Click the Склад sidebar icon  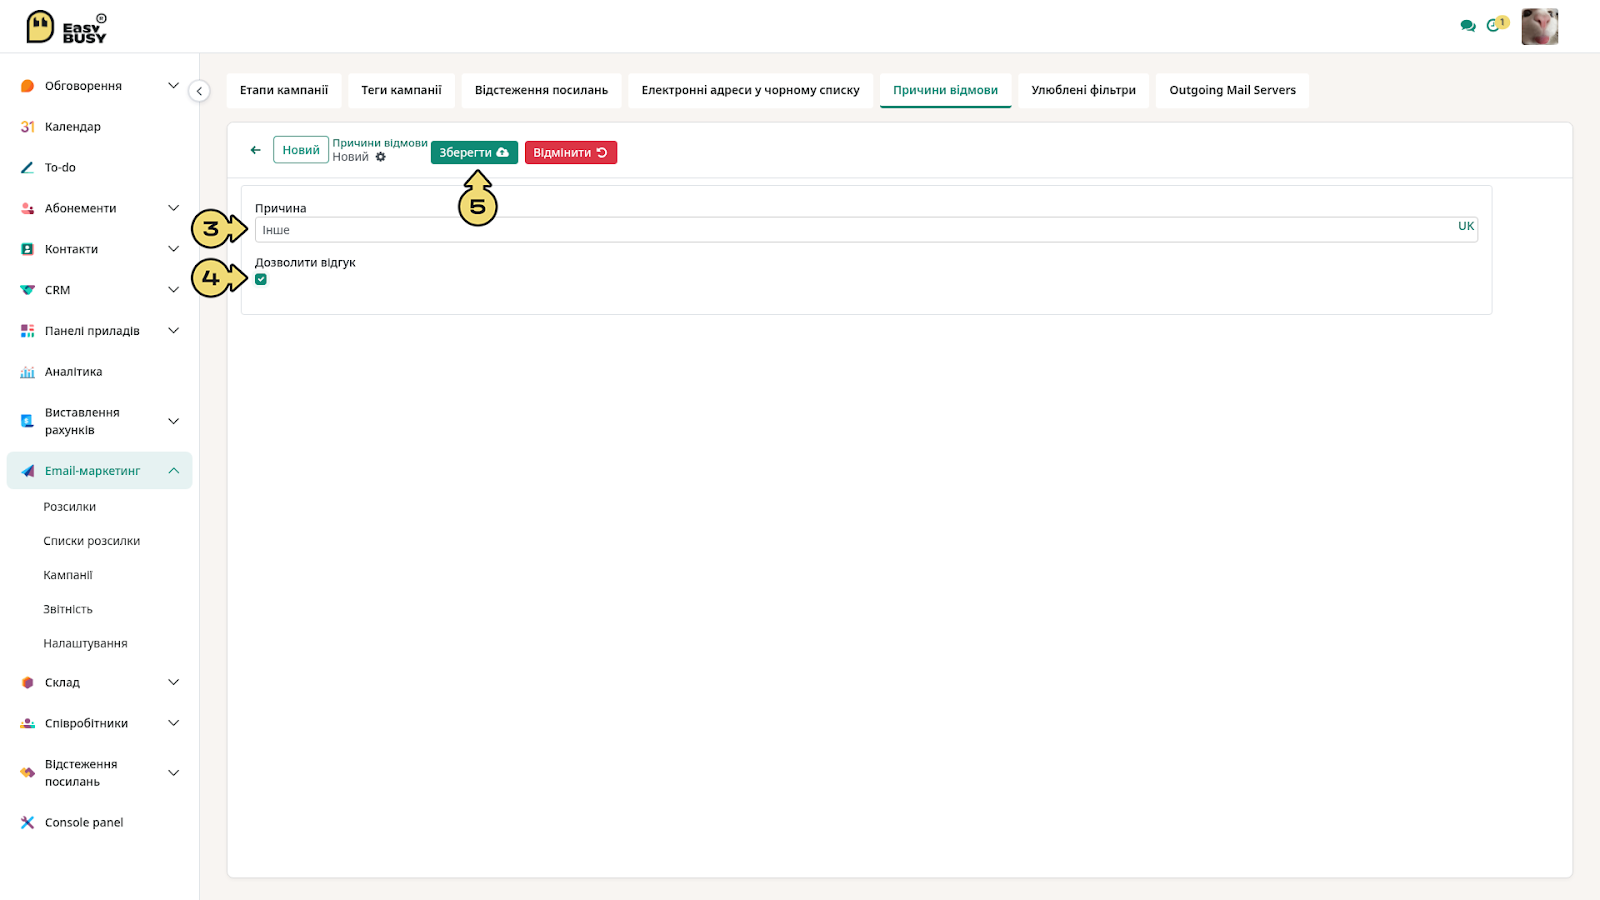click(27, 683)
